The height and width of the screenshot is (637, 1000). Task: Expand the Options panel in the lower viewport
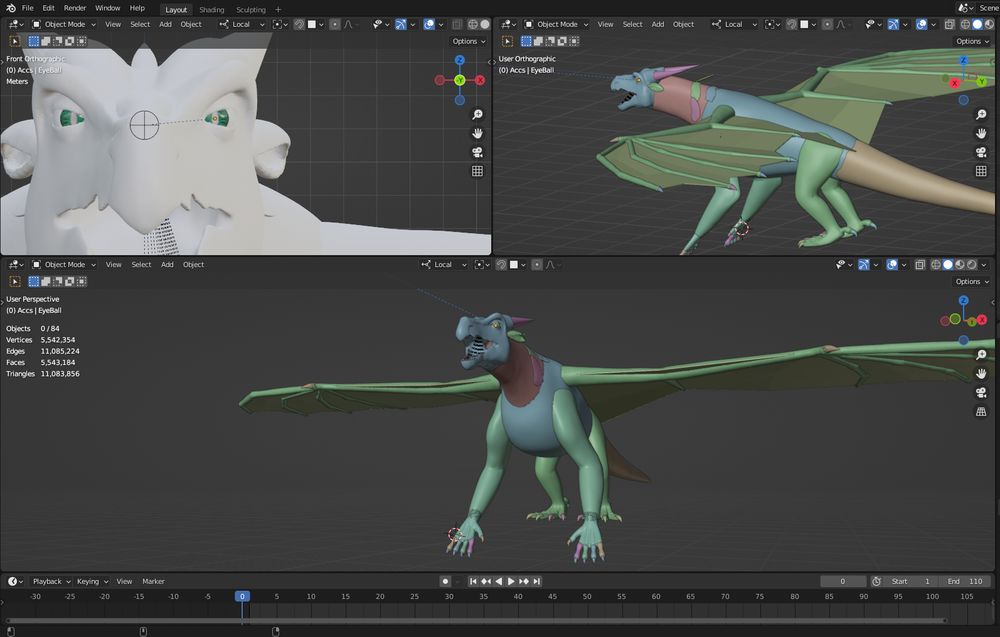point(968,281)
